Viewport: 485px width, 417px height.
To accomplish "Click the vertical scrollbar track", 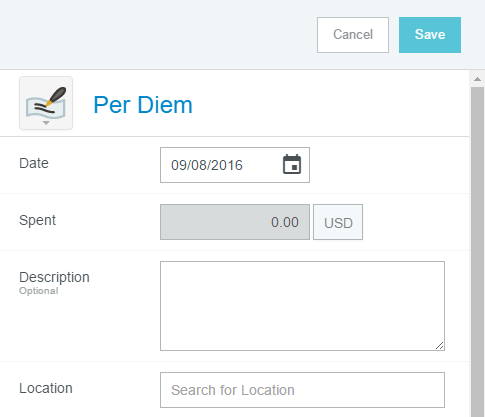I will click(477, 252).
